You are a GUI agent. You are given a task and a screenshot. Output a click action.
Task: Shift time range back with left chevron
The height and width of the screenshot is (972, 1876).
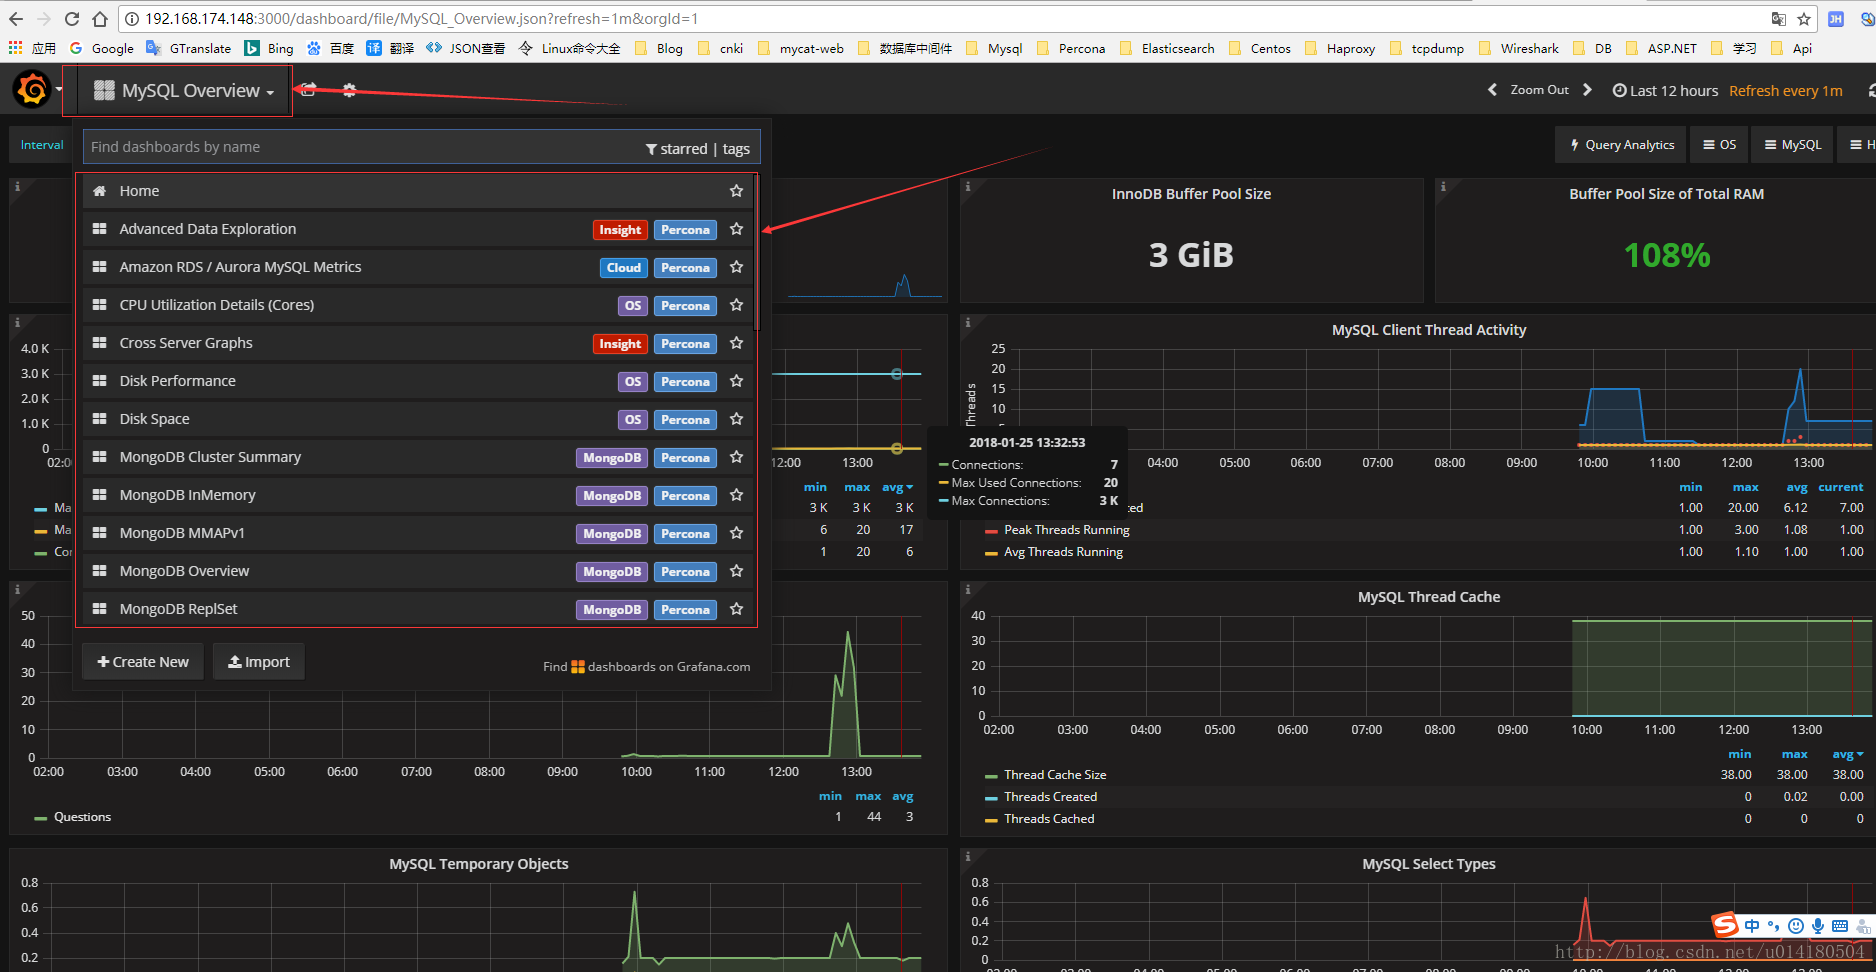(1492, 90)
